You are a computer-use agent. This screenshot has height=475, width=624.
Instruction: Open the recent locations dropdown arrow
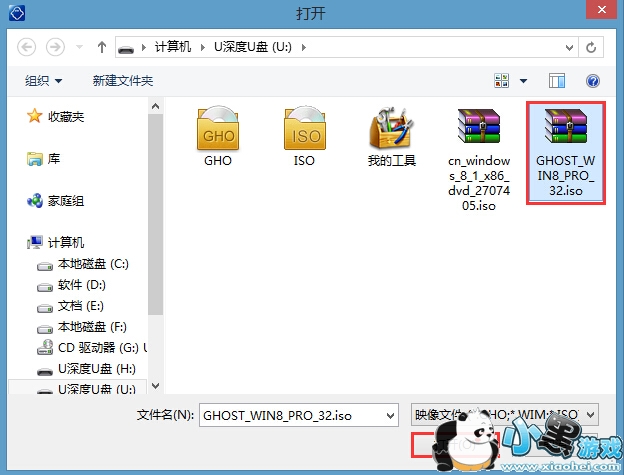point(79,47)
